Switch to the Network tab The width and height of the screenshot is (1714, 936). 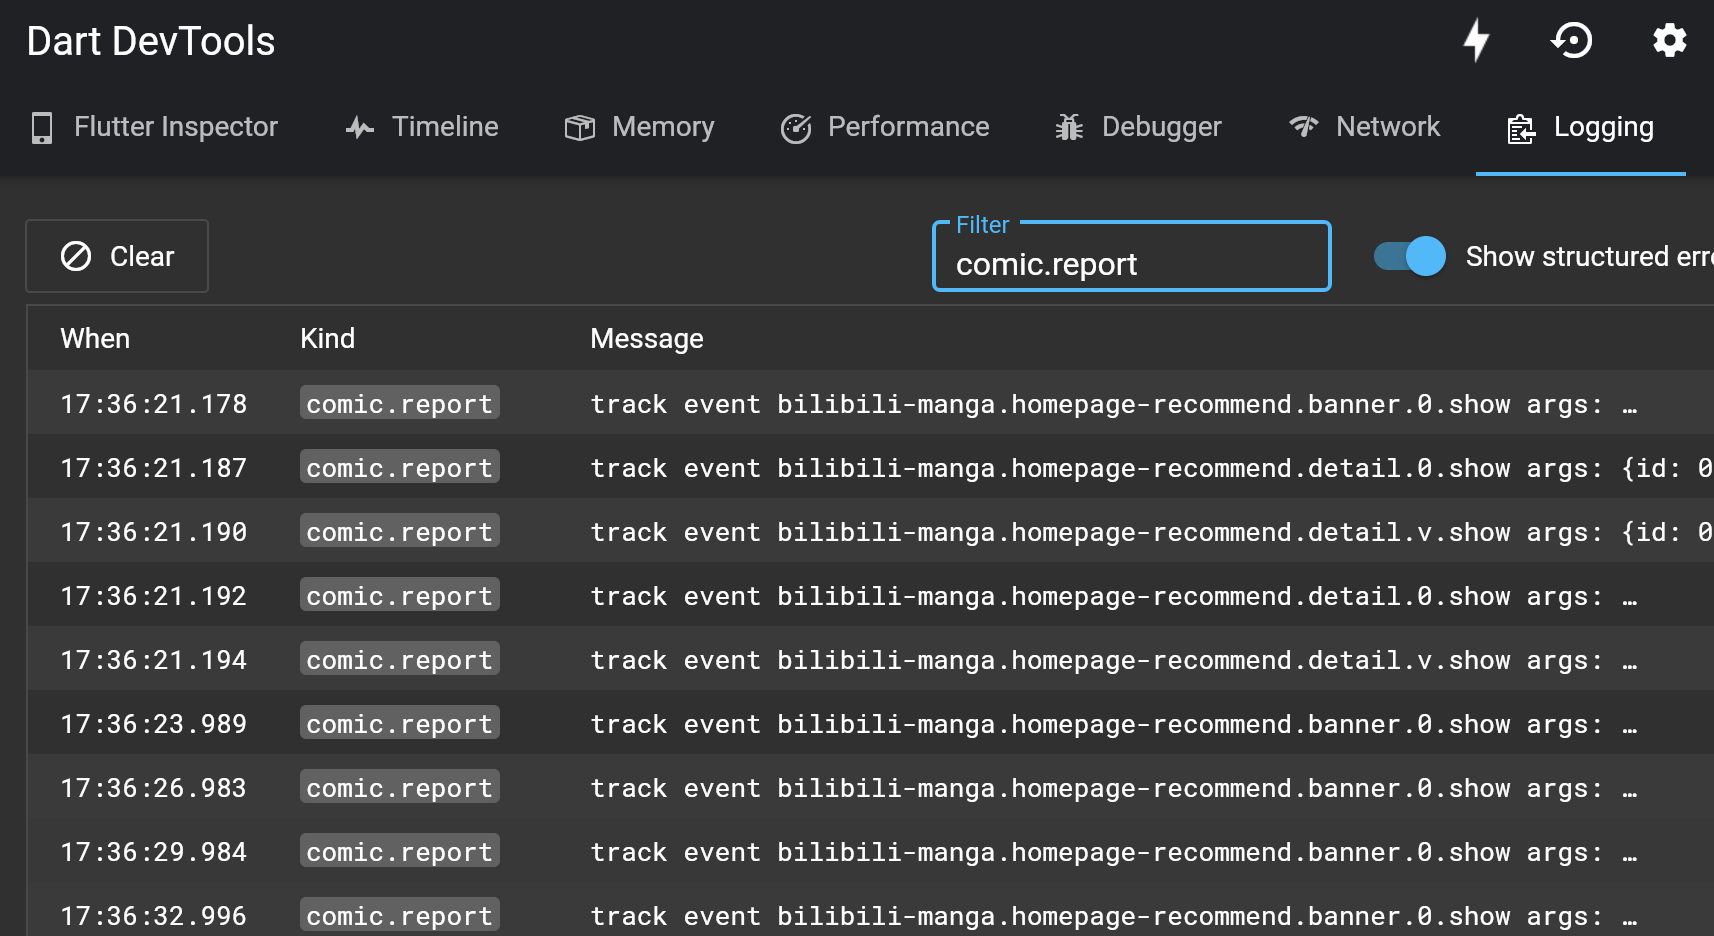[1365, 127]
